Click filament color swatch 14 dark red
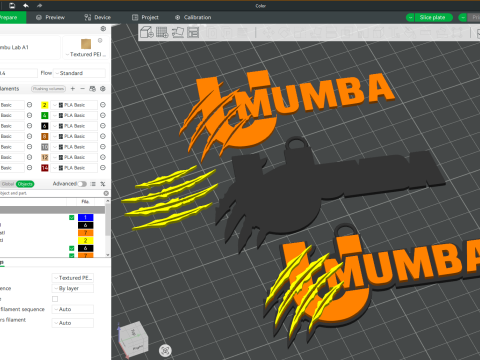Screen dimensions: 480x360 (45, 168)
